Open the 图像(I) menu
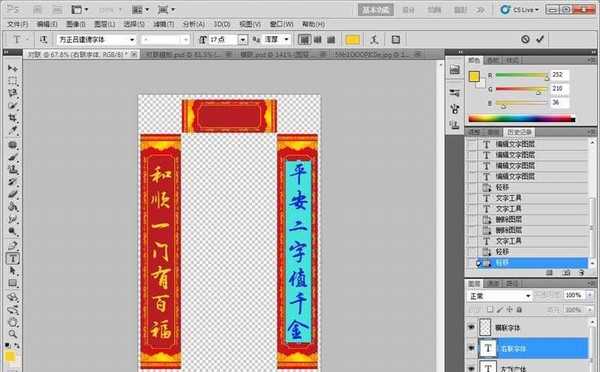The width and height of the screenshot is (600, 372). click(x=76, y=24)
